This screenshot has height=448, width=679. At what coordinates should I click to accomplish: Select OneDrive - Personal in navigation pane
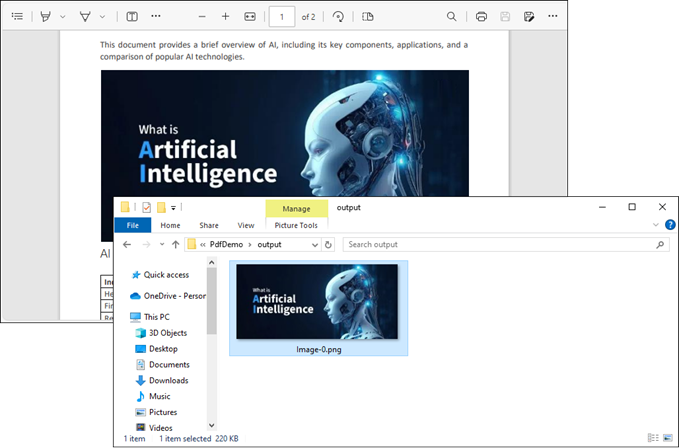[x=168, y=296]
